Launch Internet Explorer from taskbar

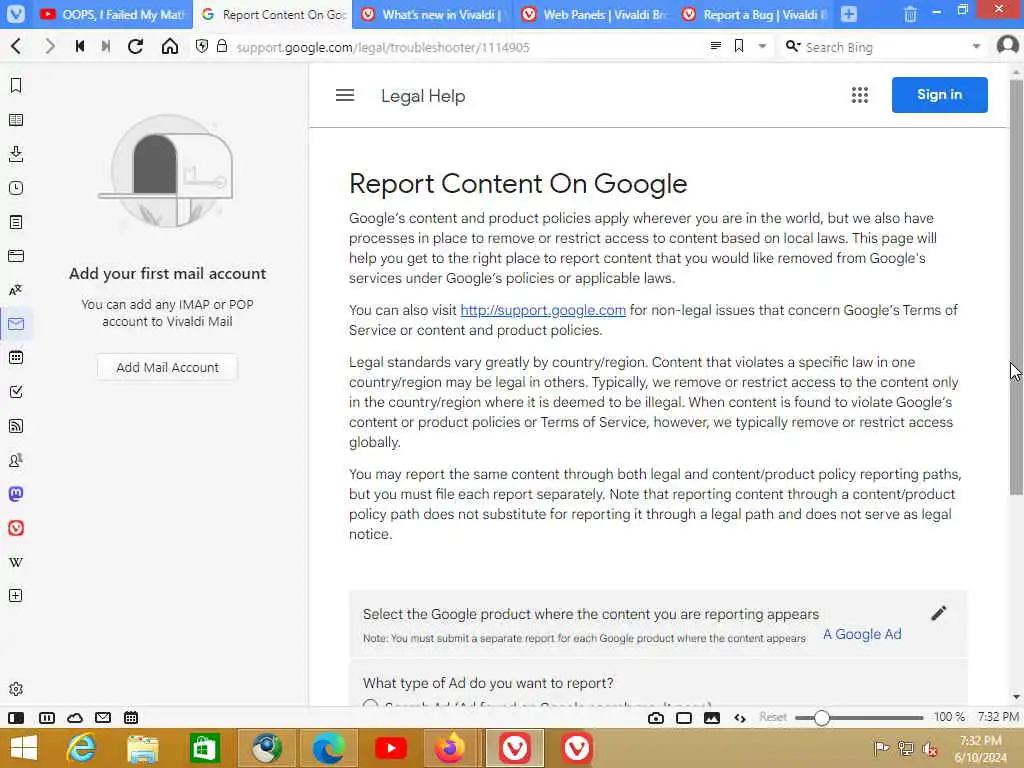coord(81,748)
